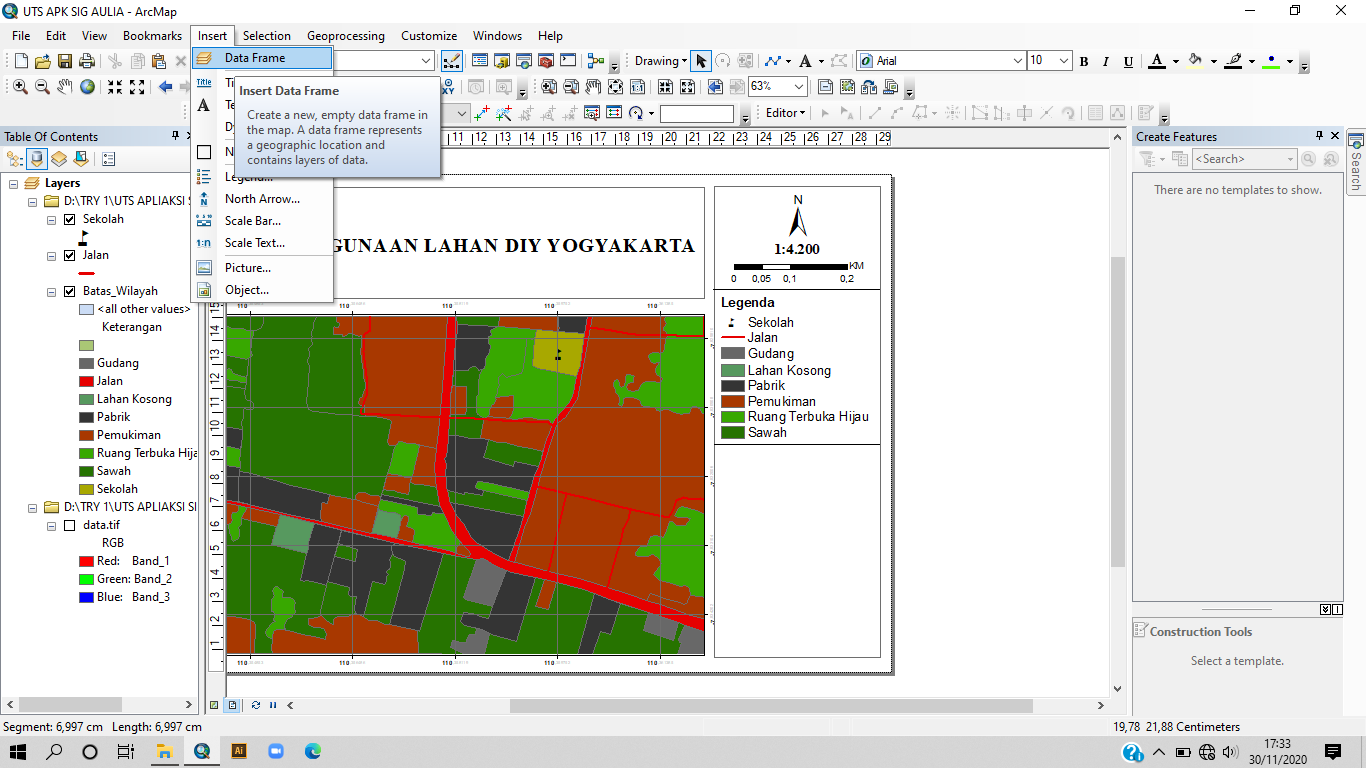Viewport: 1366px width, 768px height.
Task: Click the Bold text formatting icon
Action: (x=1084, y=62)
